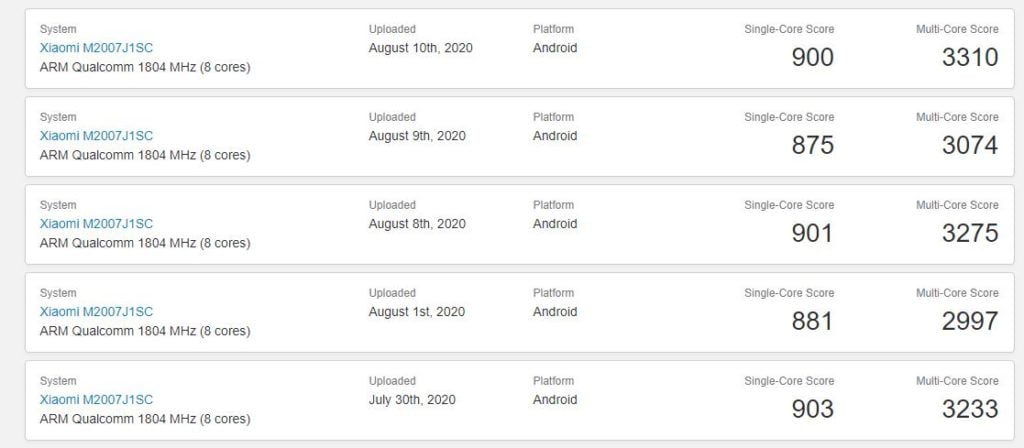
Task: Open Xiaomi M2007J1SC result from August 10th
Action: point(96,48)
